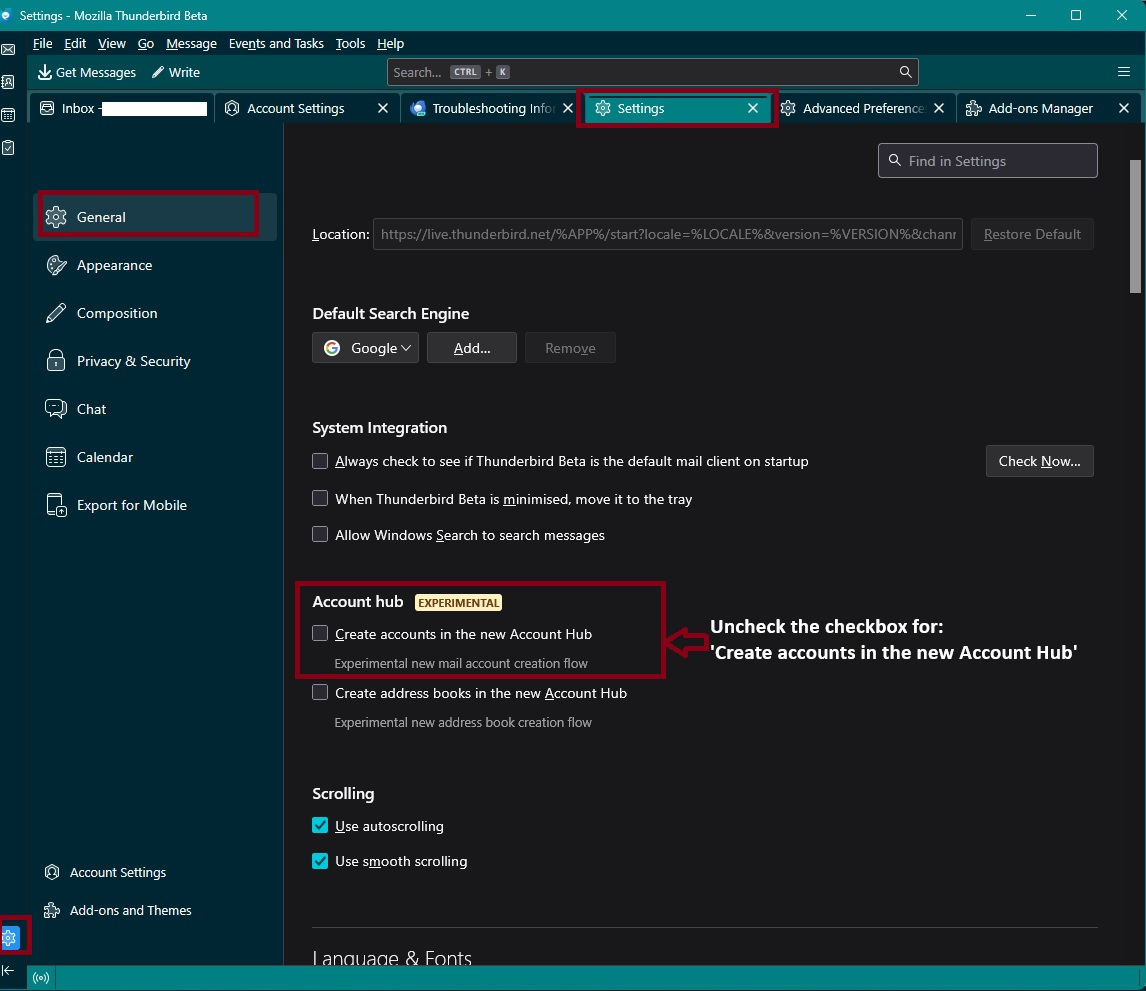Expand the Google default search engine dropdown

click(365, 348)
